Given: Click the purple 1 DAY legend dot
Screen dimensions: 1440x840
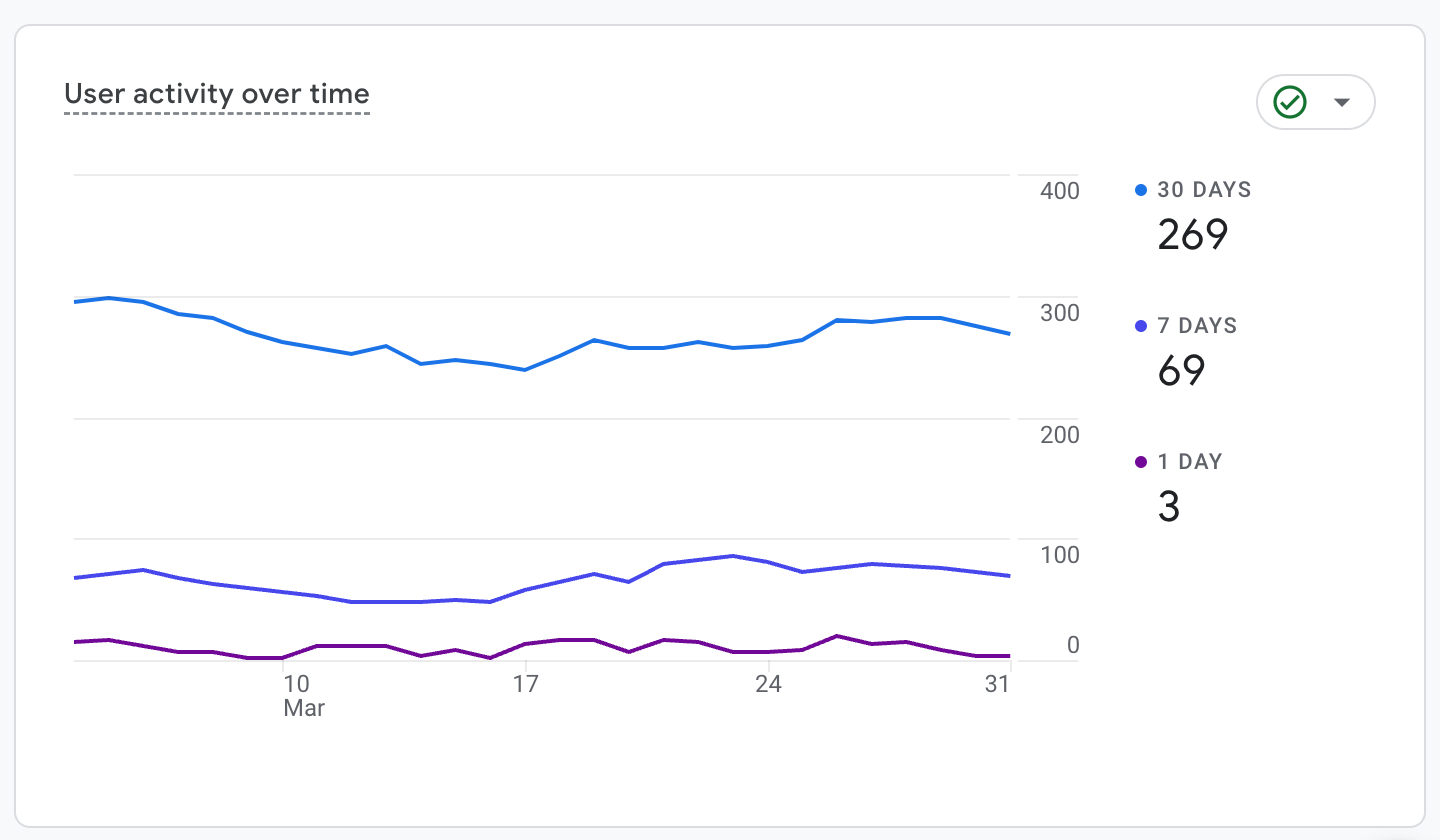Looking at the screenshot, I should pos(1141,462).
